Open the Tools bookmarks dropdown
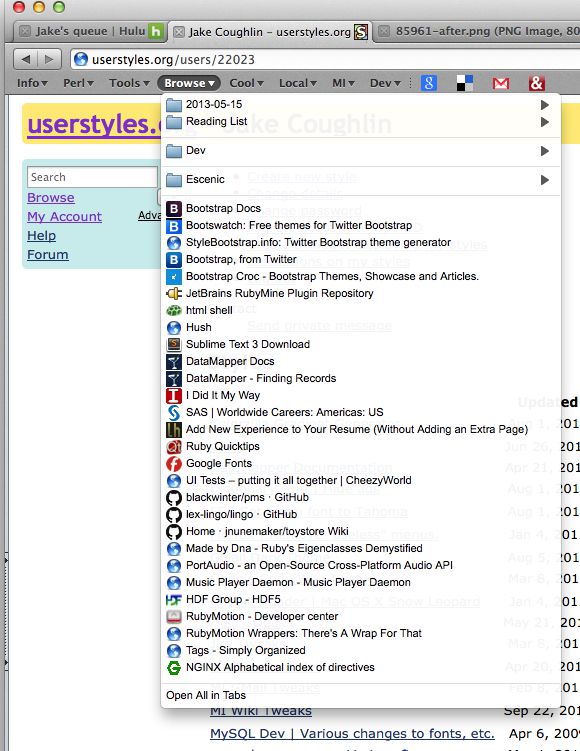This screenshot has width=580, height=751. pyautogui.click(x=129, y=83)
